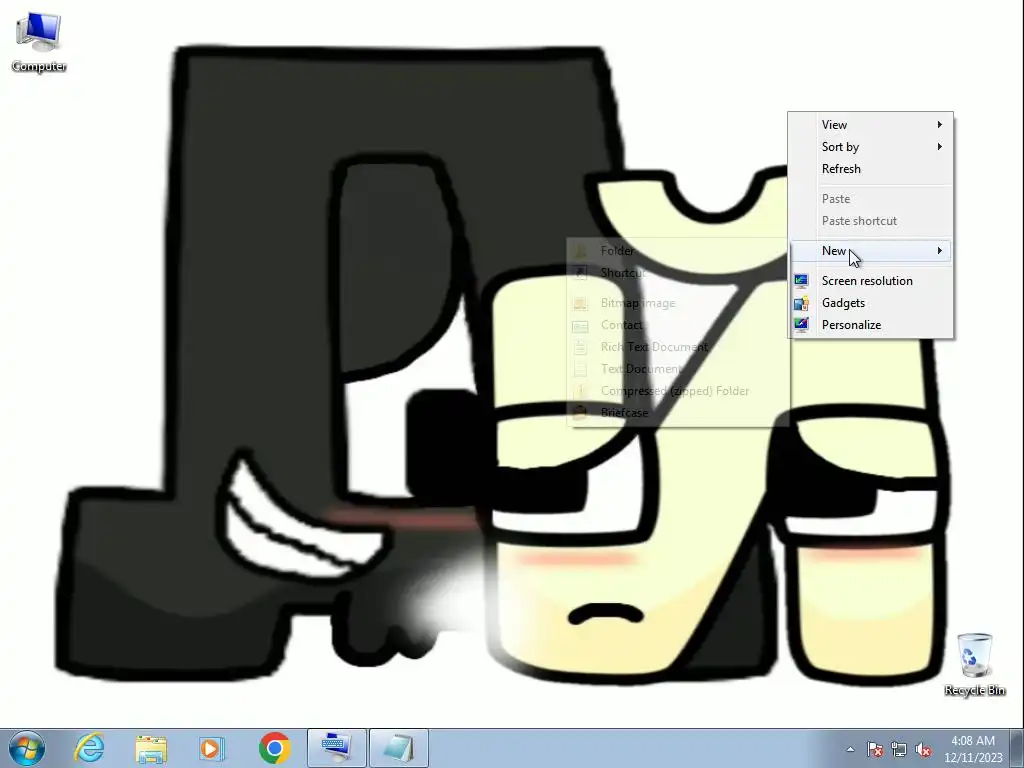Image resolution: width=1024 pixels, height=768 pixels.
Task: Open Action Center flag tray icon
Action: pyautogui.click(x=875, y=749)
